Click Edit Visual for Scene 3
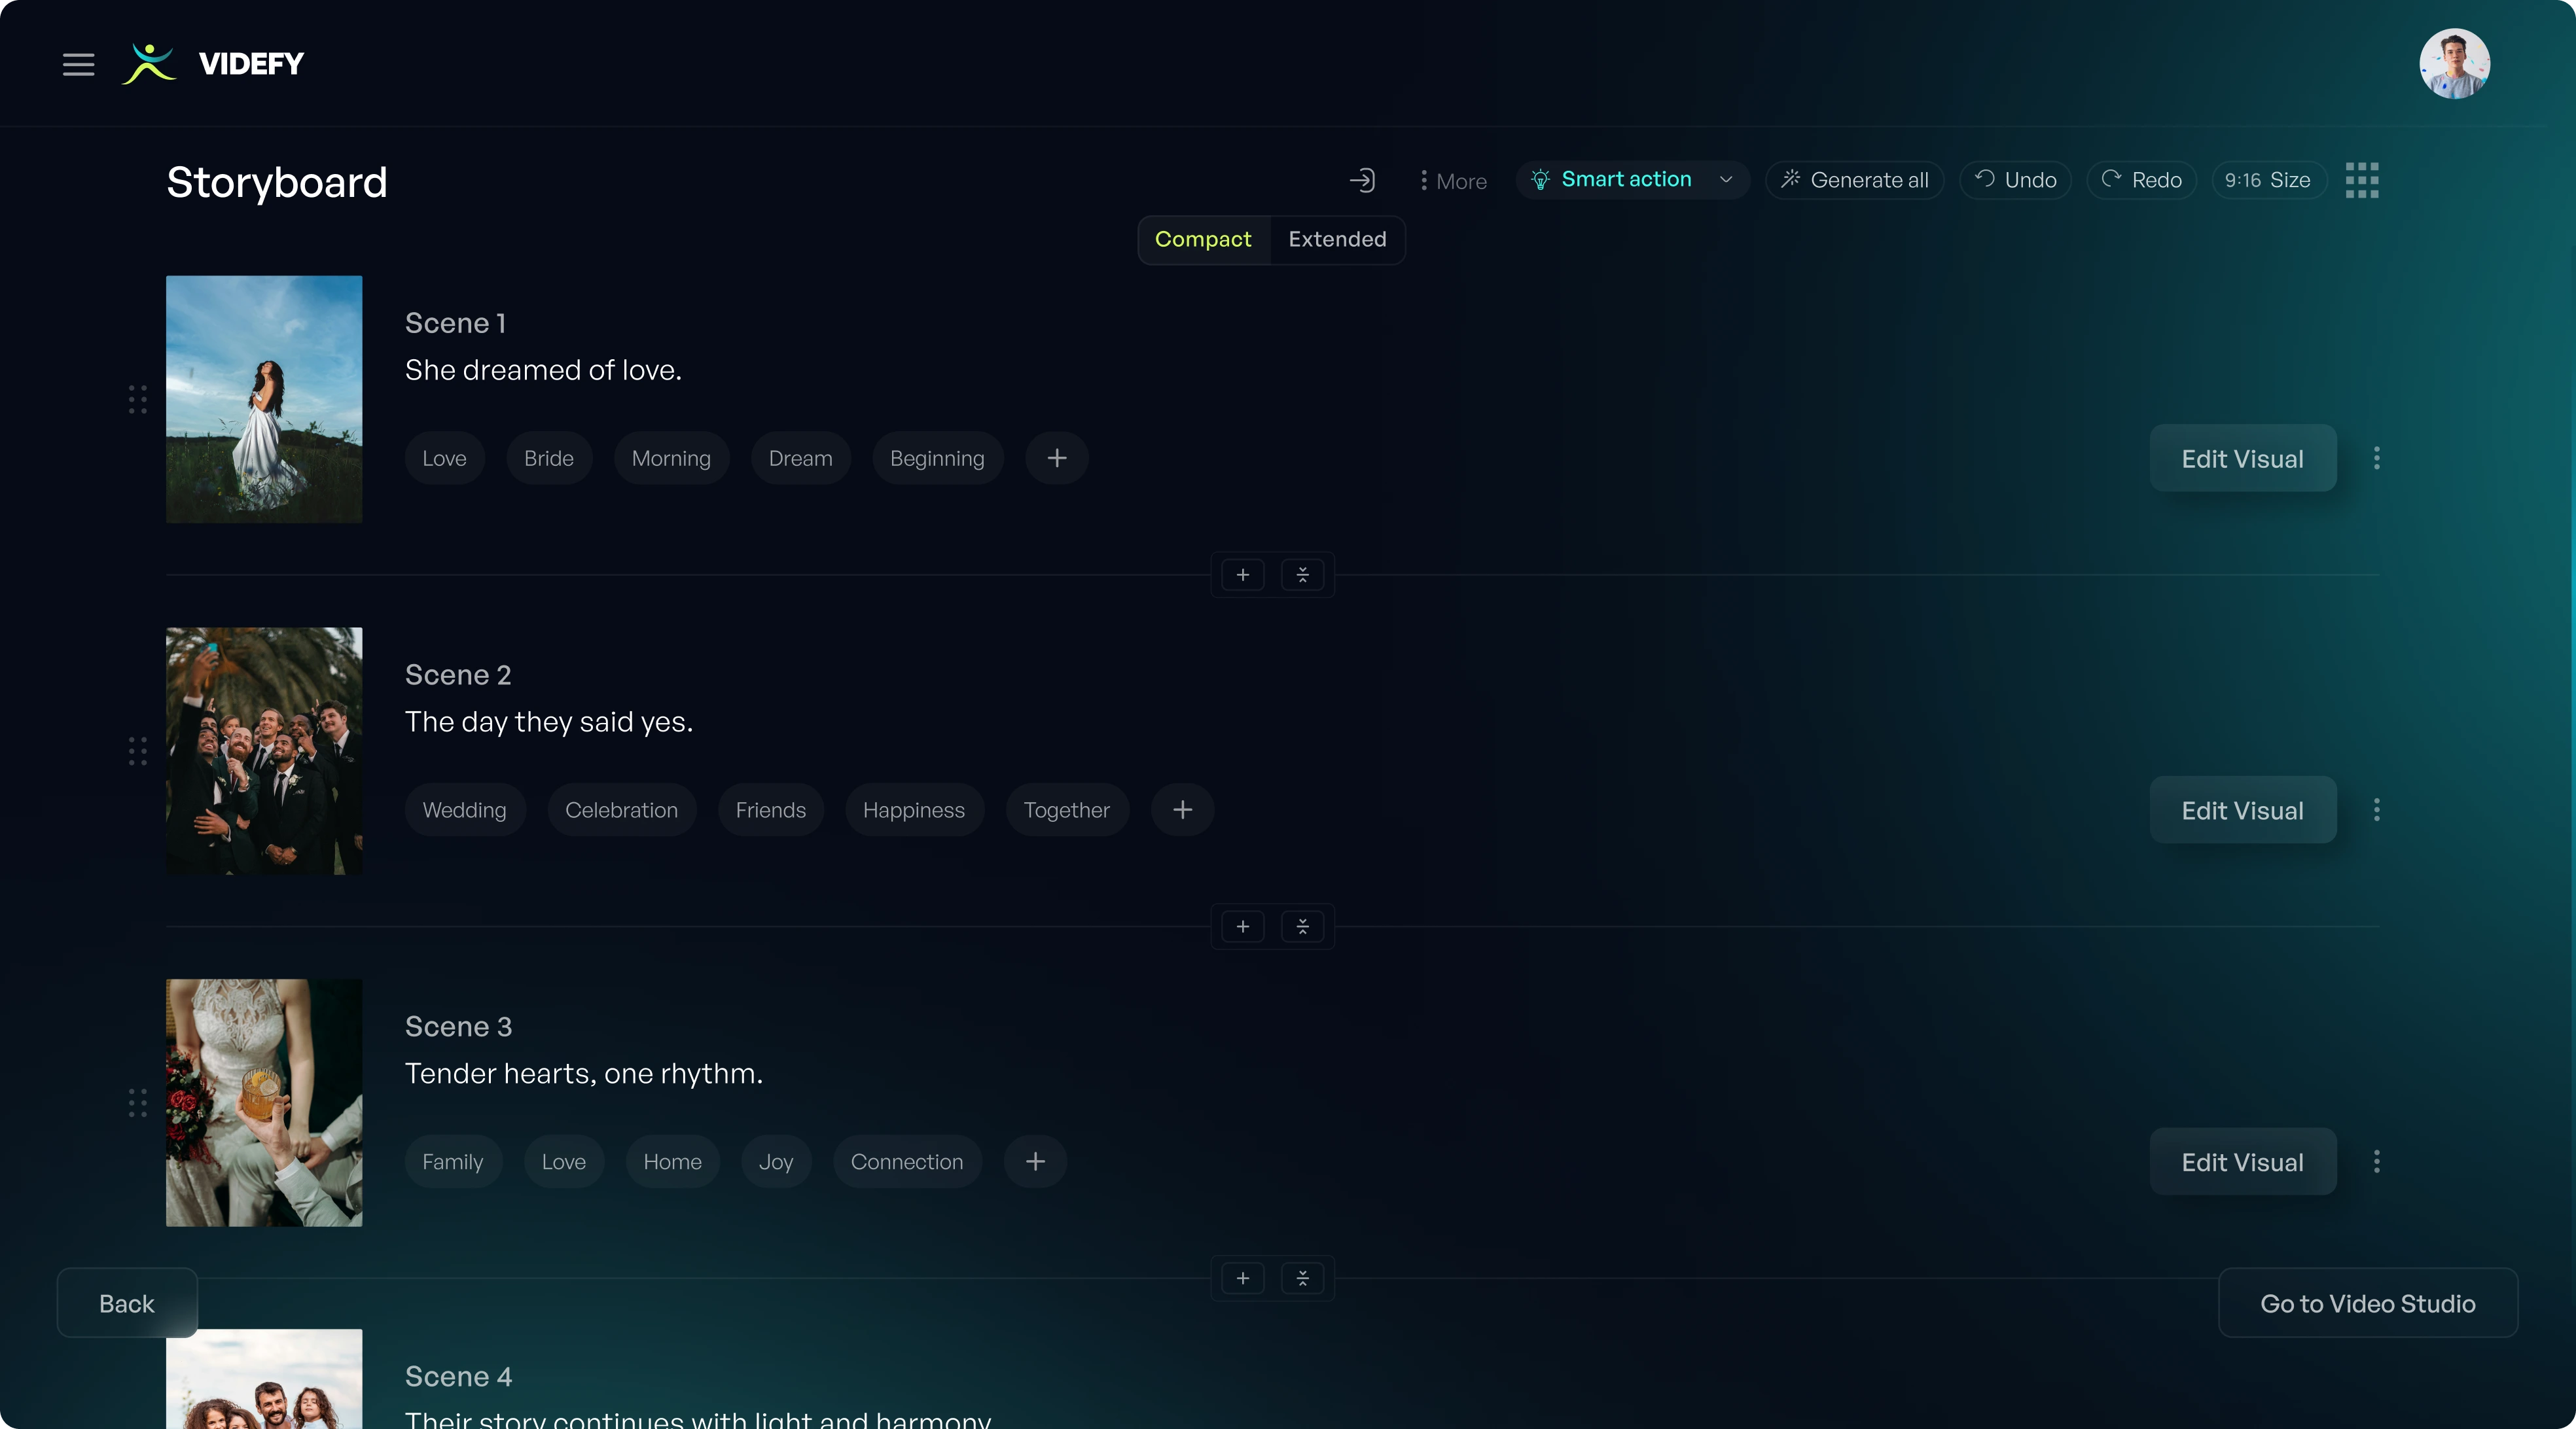The height and width of the screenshot is (1429, 2576). 2242,1161
